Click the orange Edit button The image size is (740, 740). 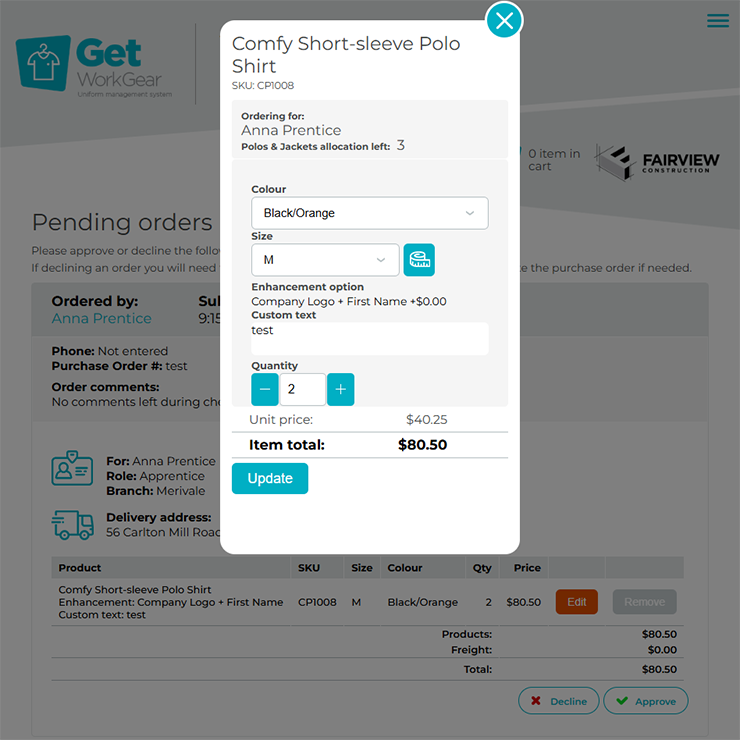coord(576,602)
